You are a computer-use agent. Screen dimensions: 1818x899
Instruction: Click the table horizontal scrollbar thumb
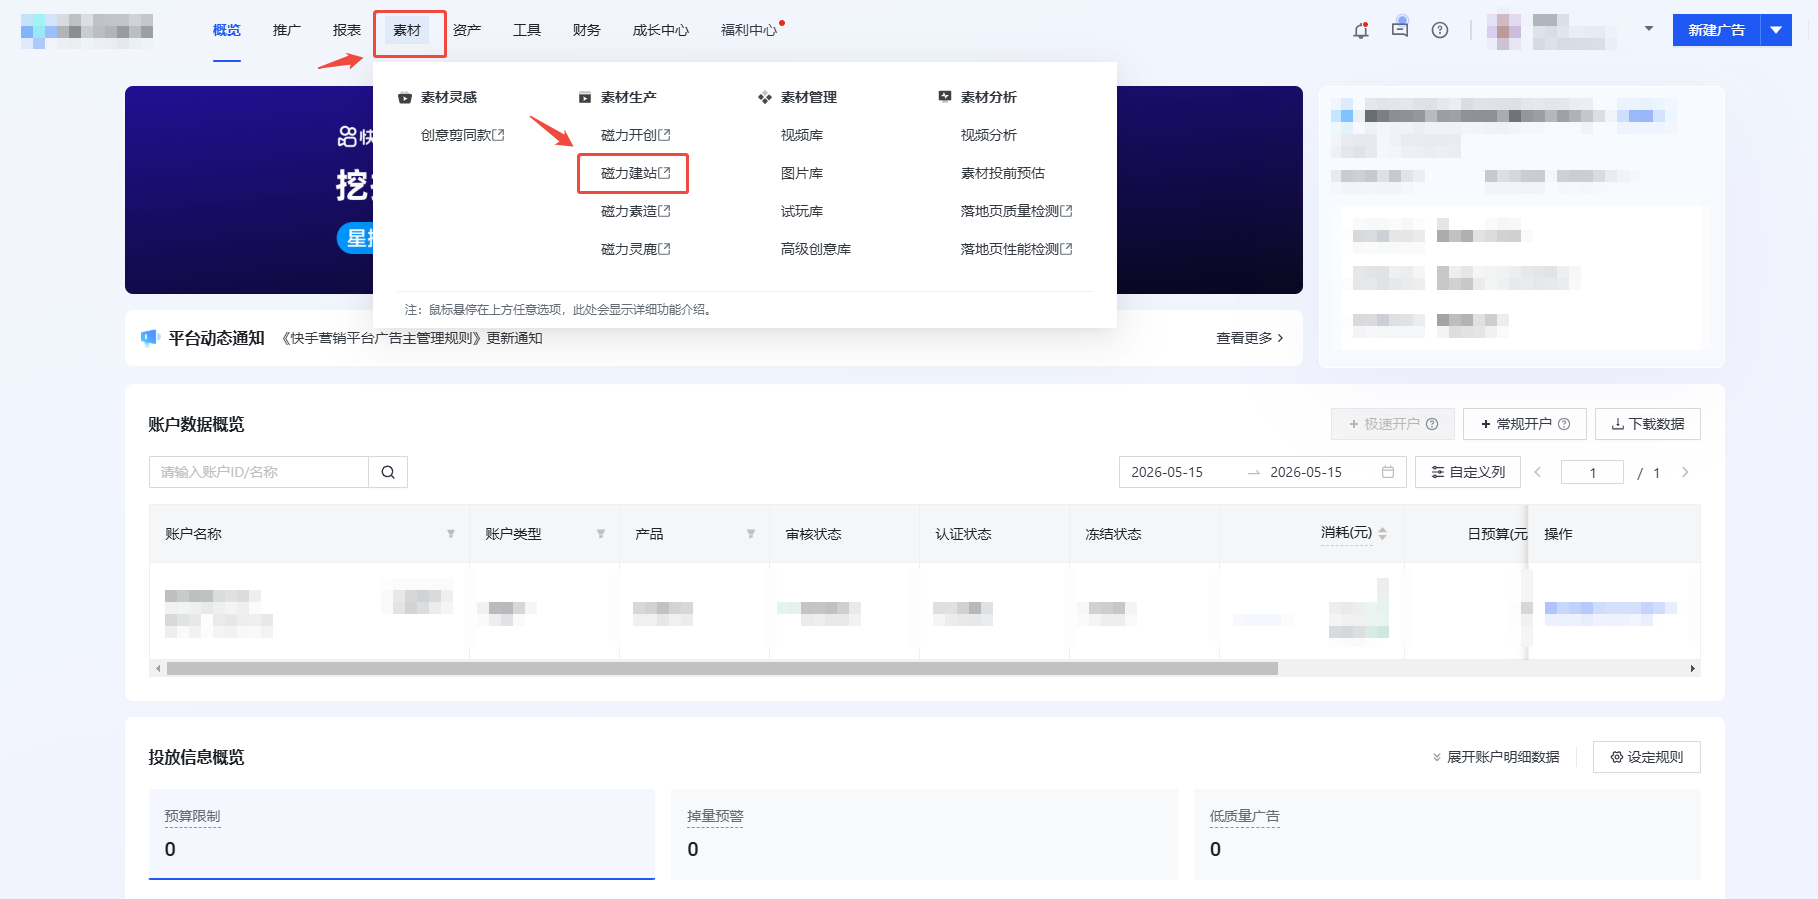coord(722,668)
